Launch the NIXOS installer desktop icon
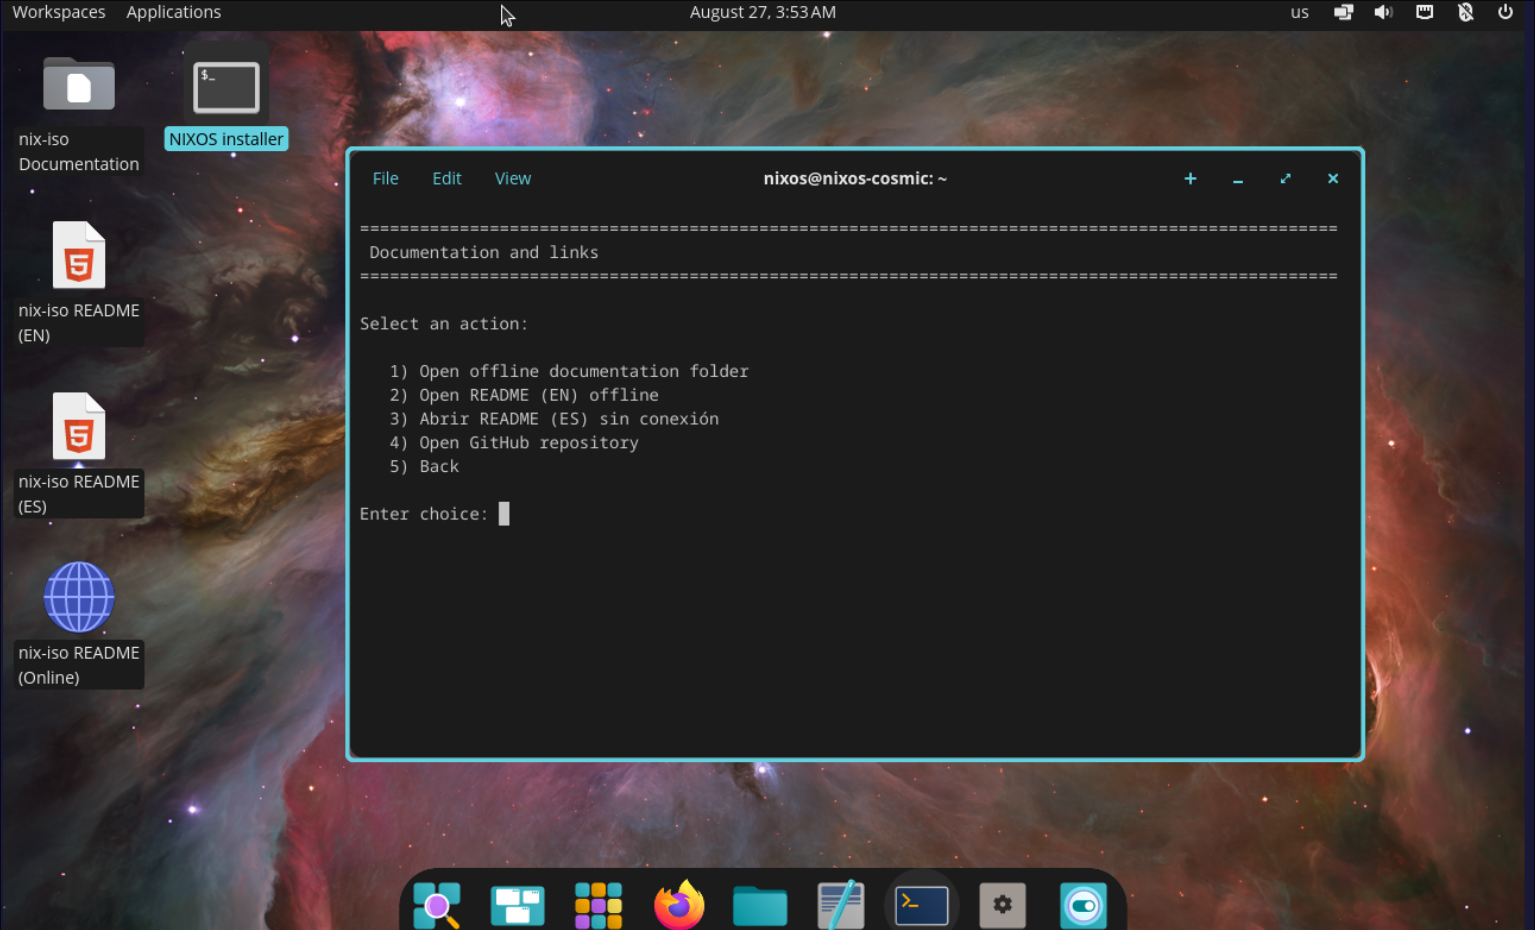 pos(226,88)
